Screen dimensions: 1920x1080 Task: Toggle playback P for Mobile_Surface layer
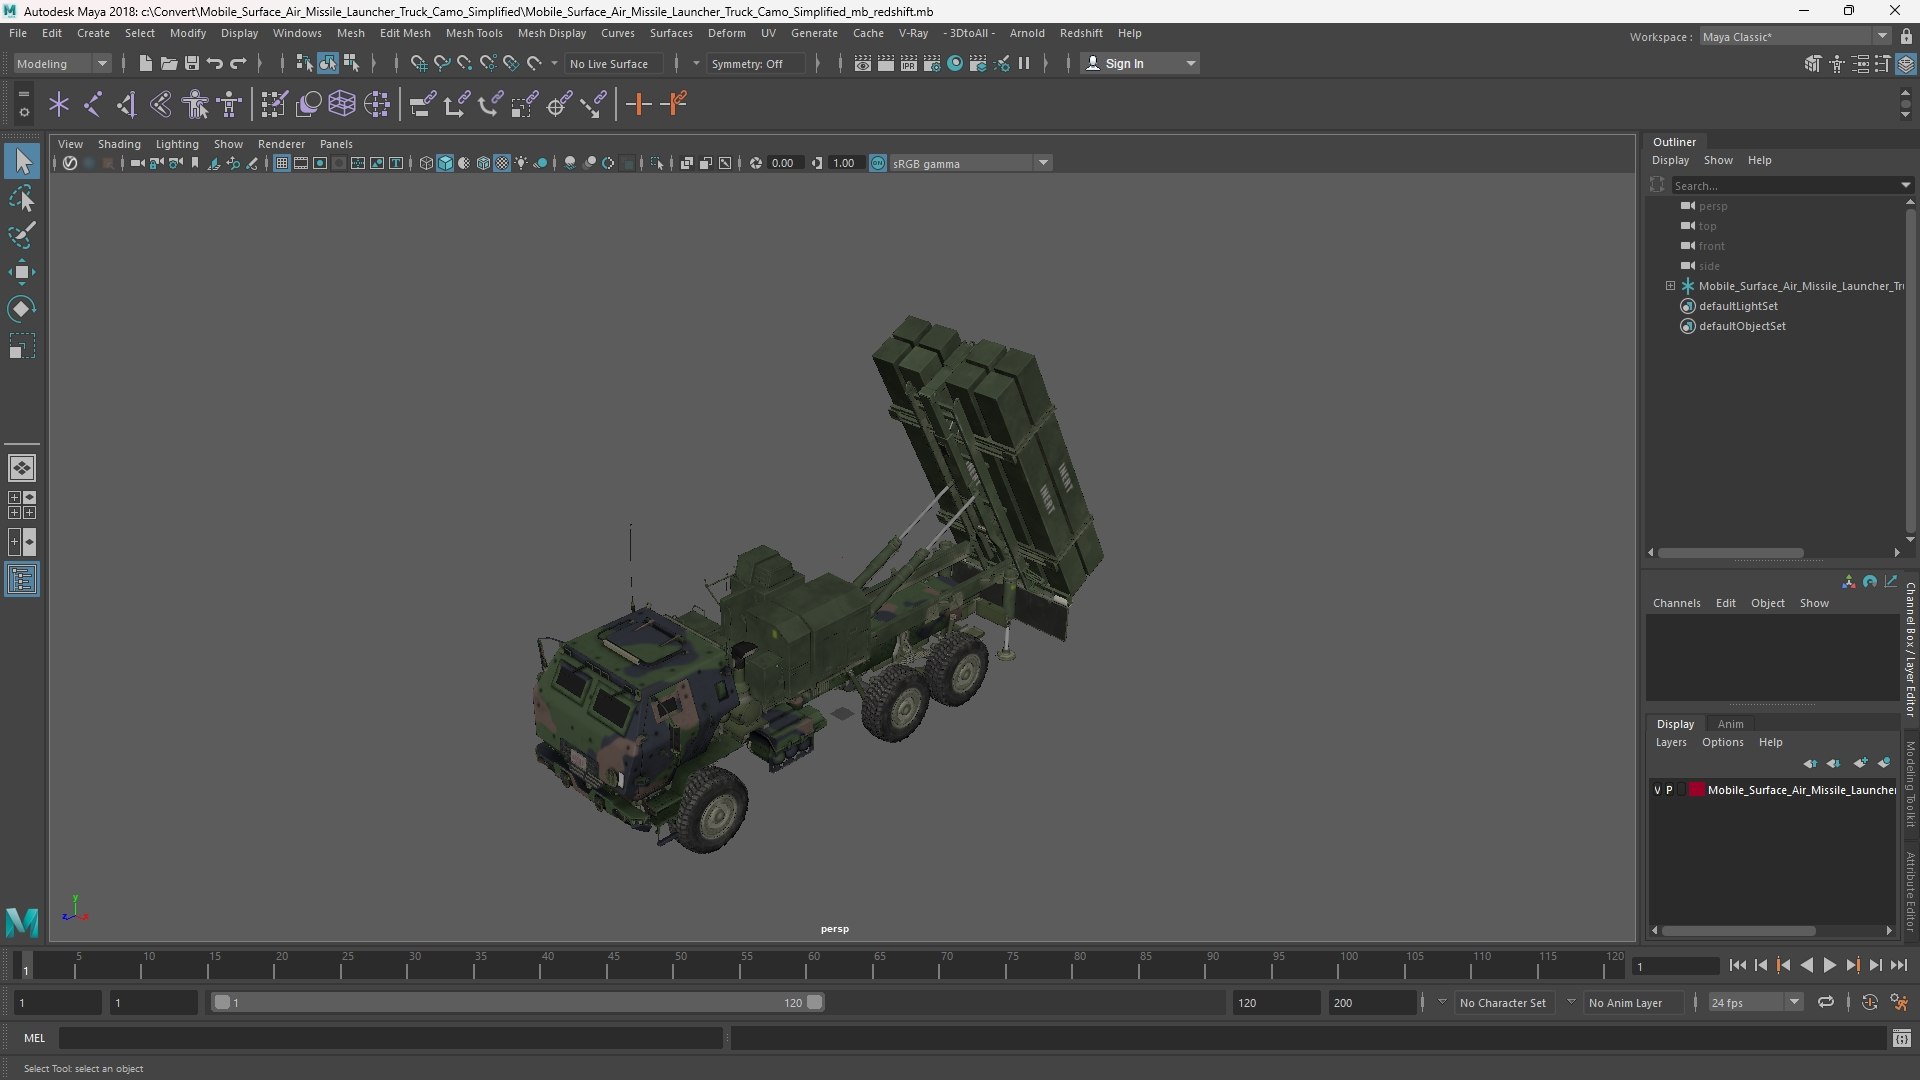coord(1669,790)
